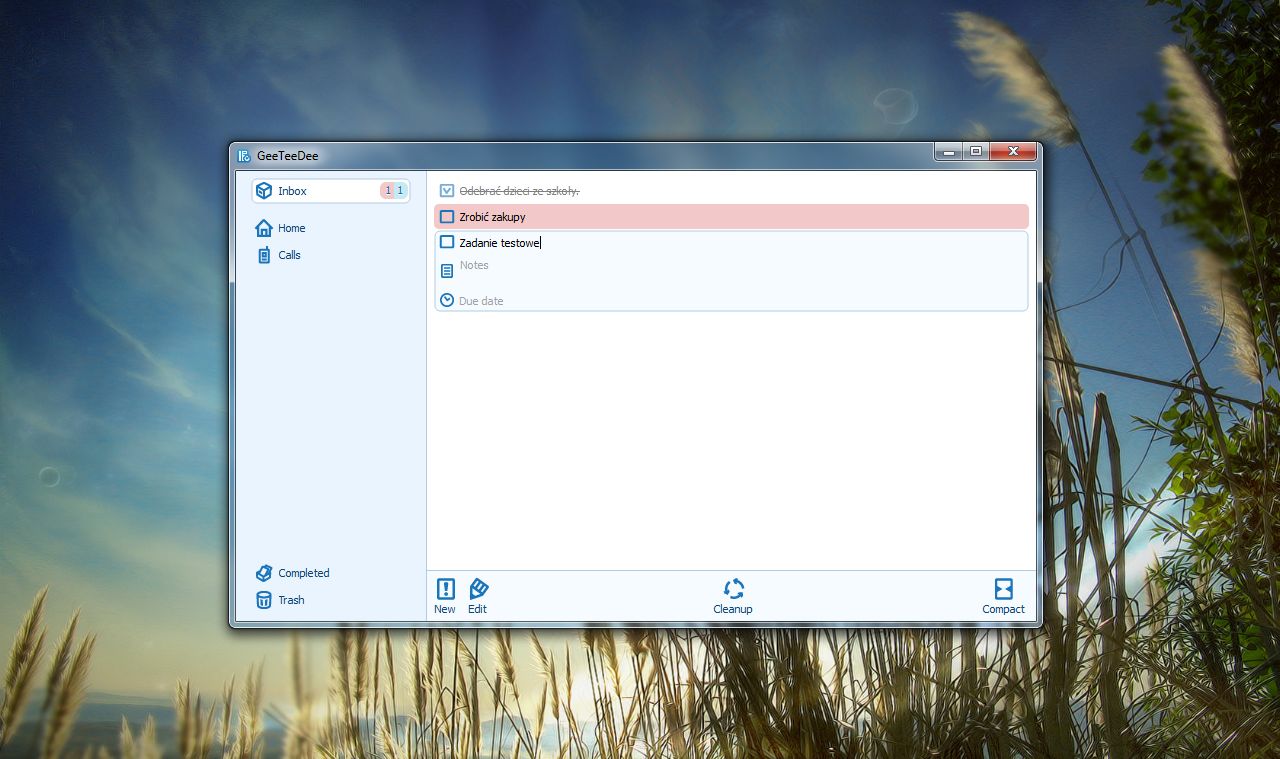This screenshot has width=1280, height=759.
Task: Select the Calls context
Action: point(278,255)
